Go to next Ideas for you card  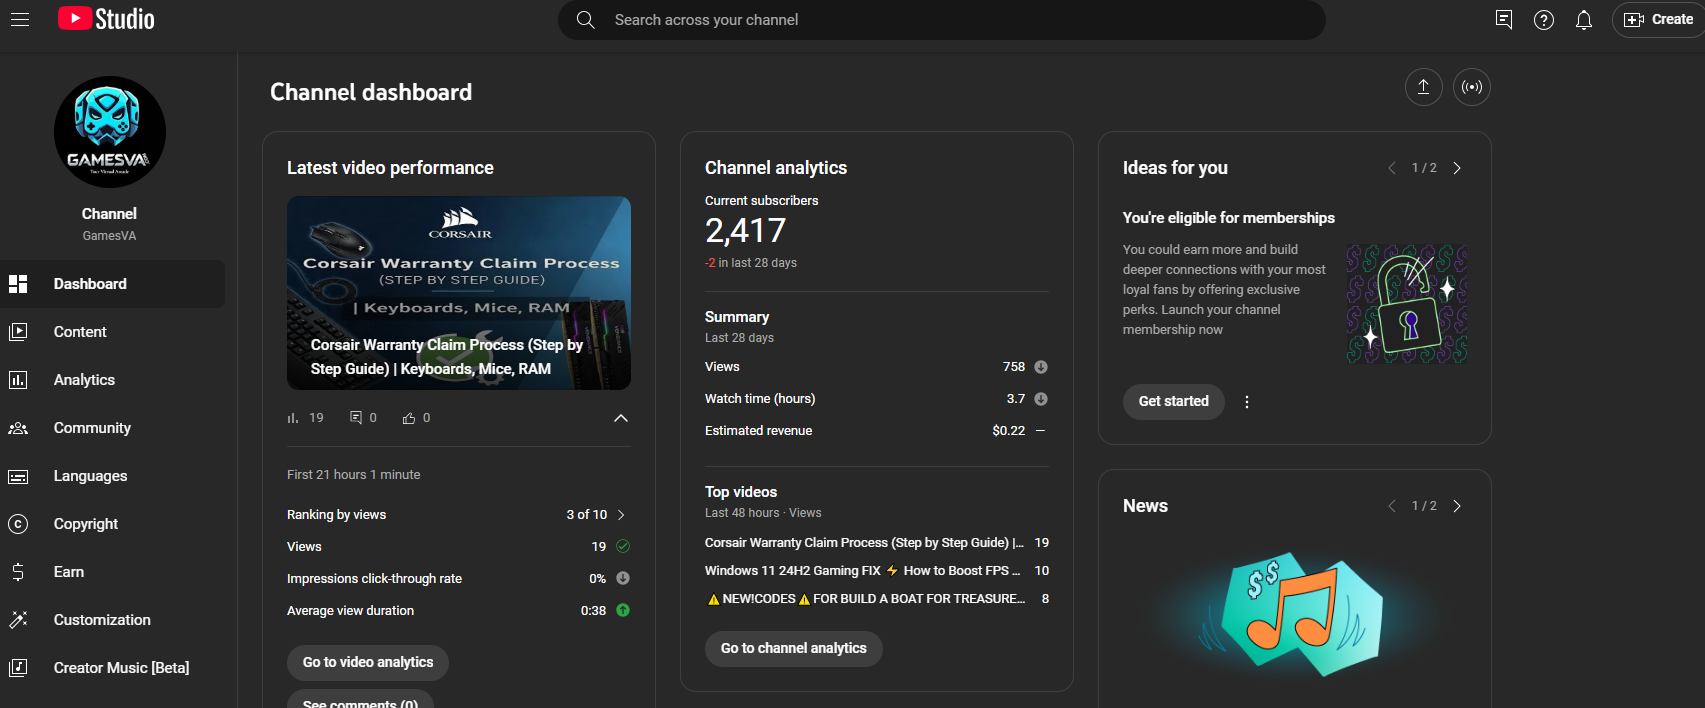(x=1457, y=168)
